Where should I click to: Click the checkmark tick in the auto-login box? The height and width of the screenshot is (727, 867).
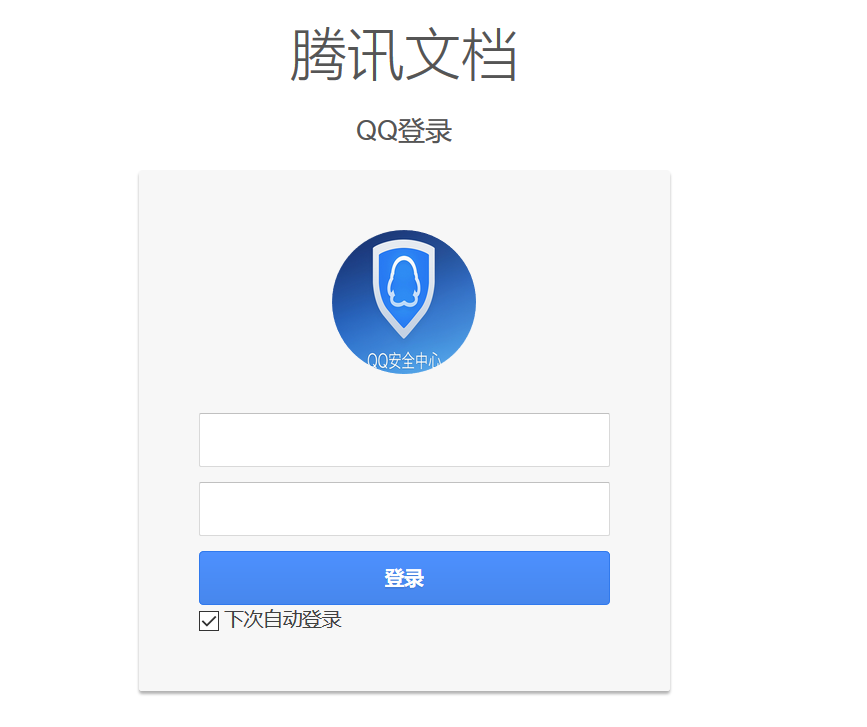point(209,621)
